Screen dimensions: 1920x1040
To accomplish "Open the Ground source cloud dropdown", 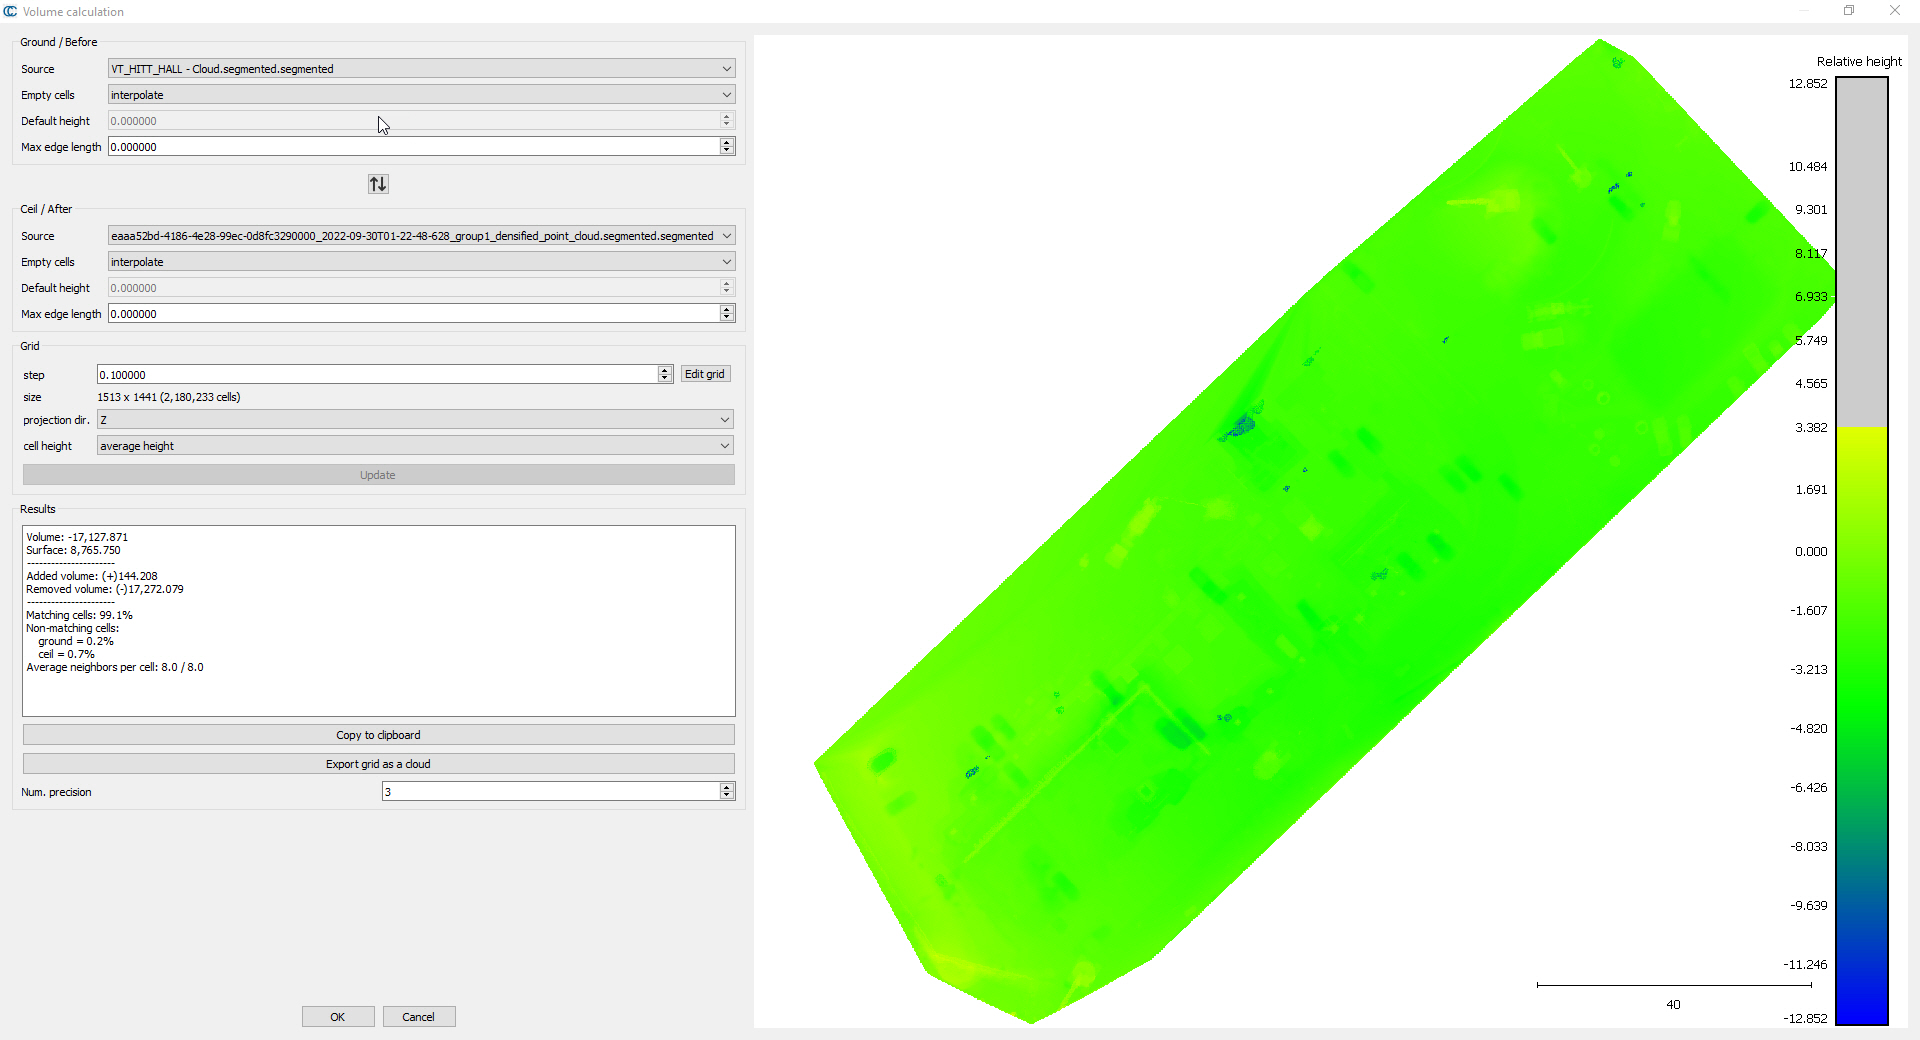I will (421, 69).
